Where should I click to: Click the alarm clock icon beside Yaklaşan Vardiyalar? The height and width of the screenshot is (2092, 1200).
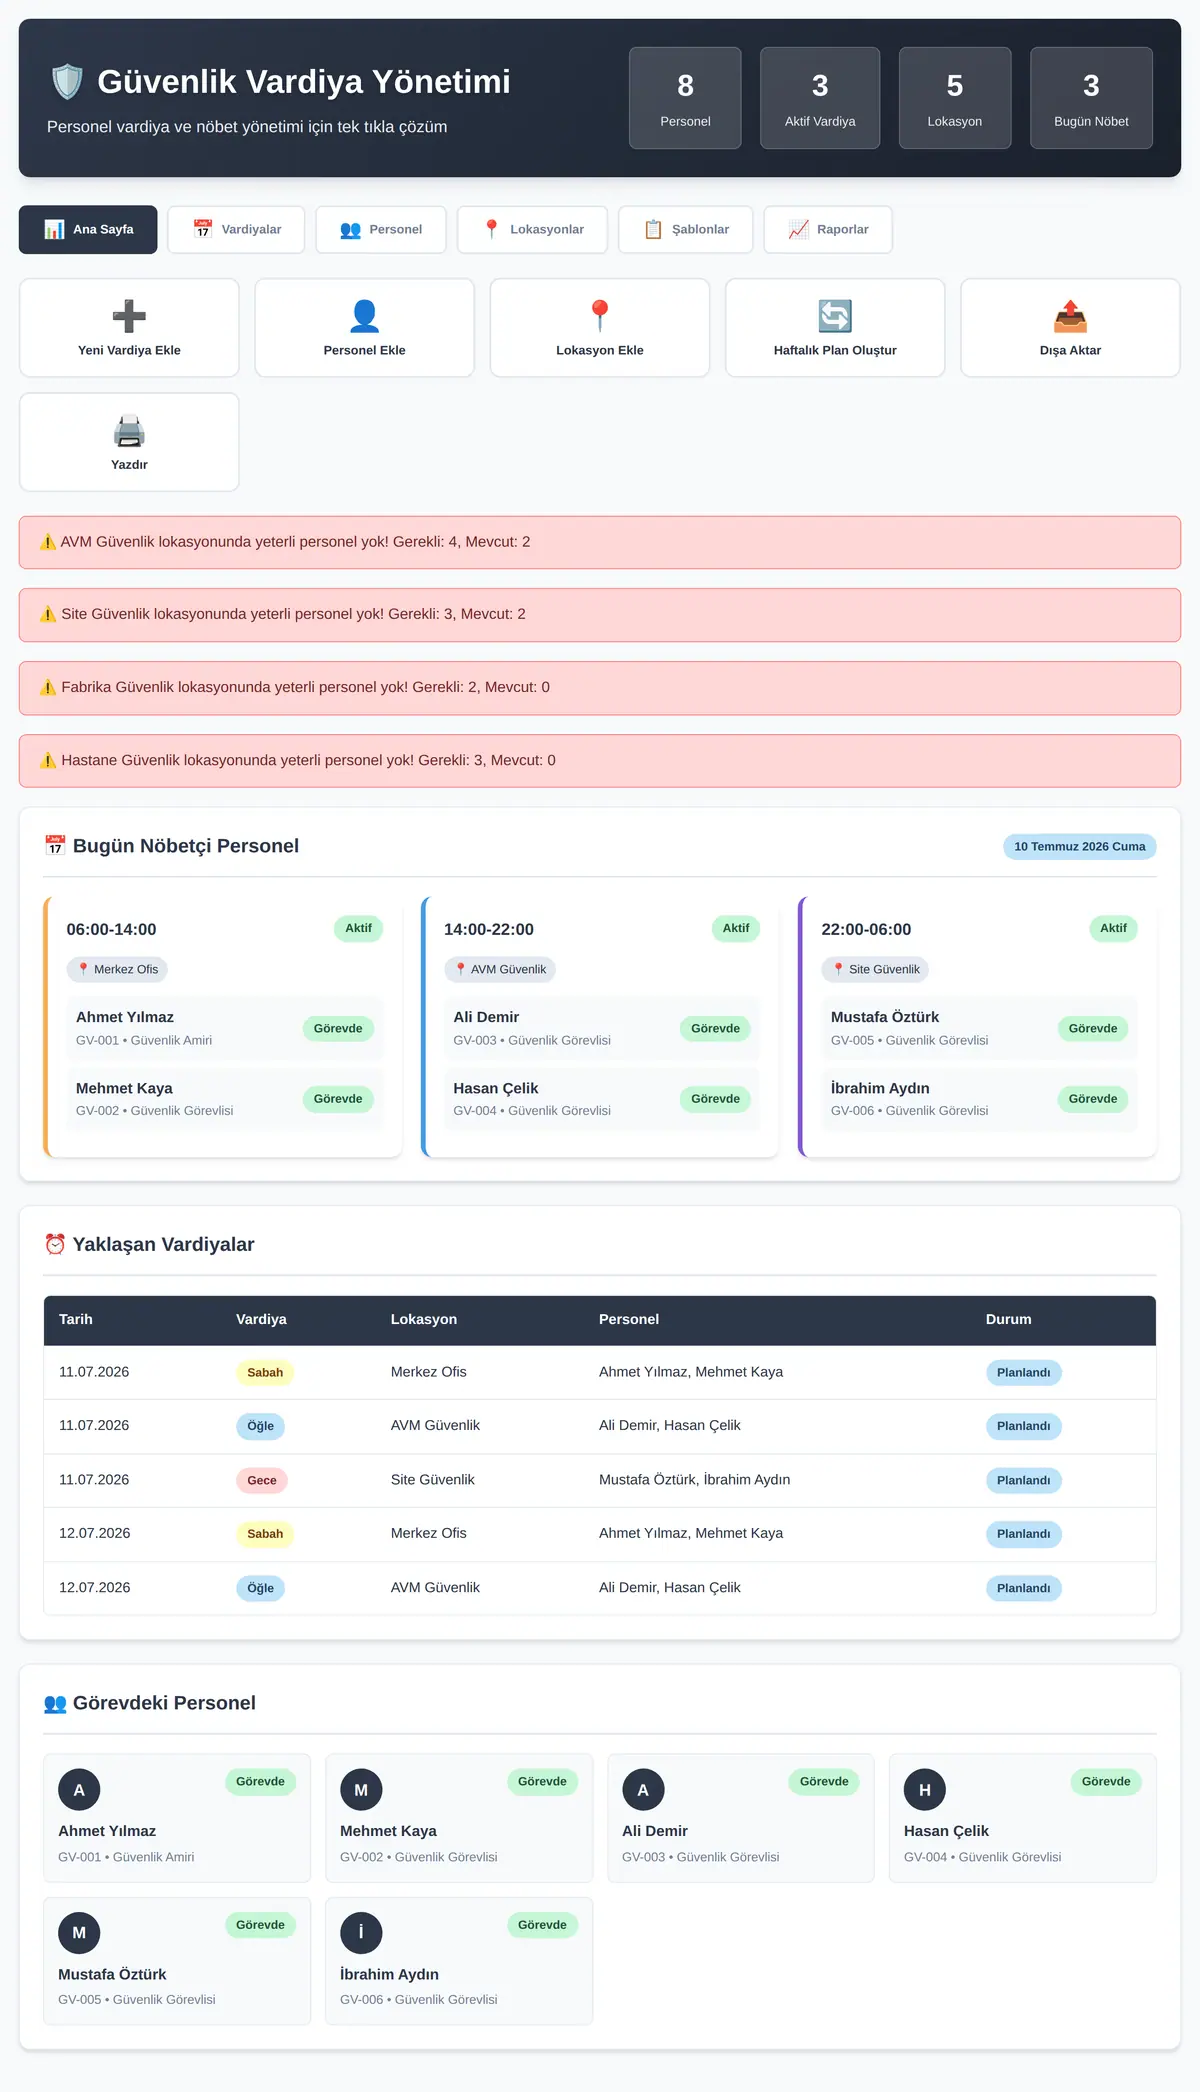pos(55,1244)
